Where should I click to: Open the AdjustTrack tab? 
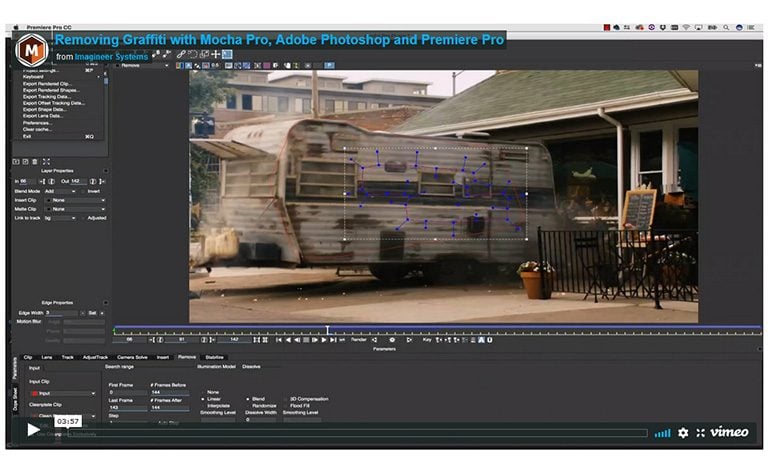point(95,357)
